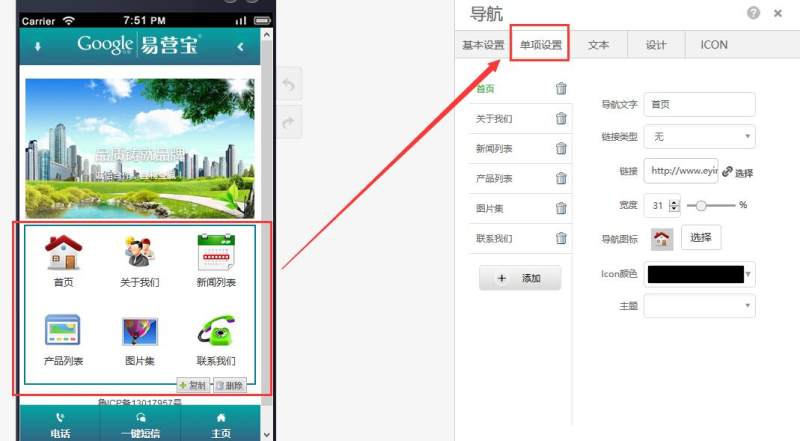Switch to the ICON tab
The height and width of the screenshot is (441, 800).
[714, 45]
